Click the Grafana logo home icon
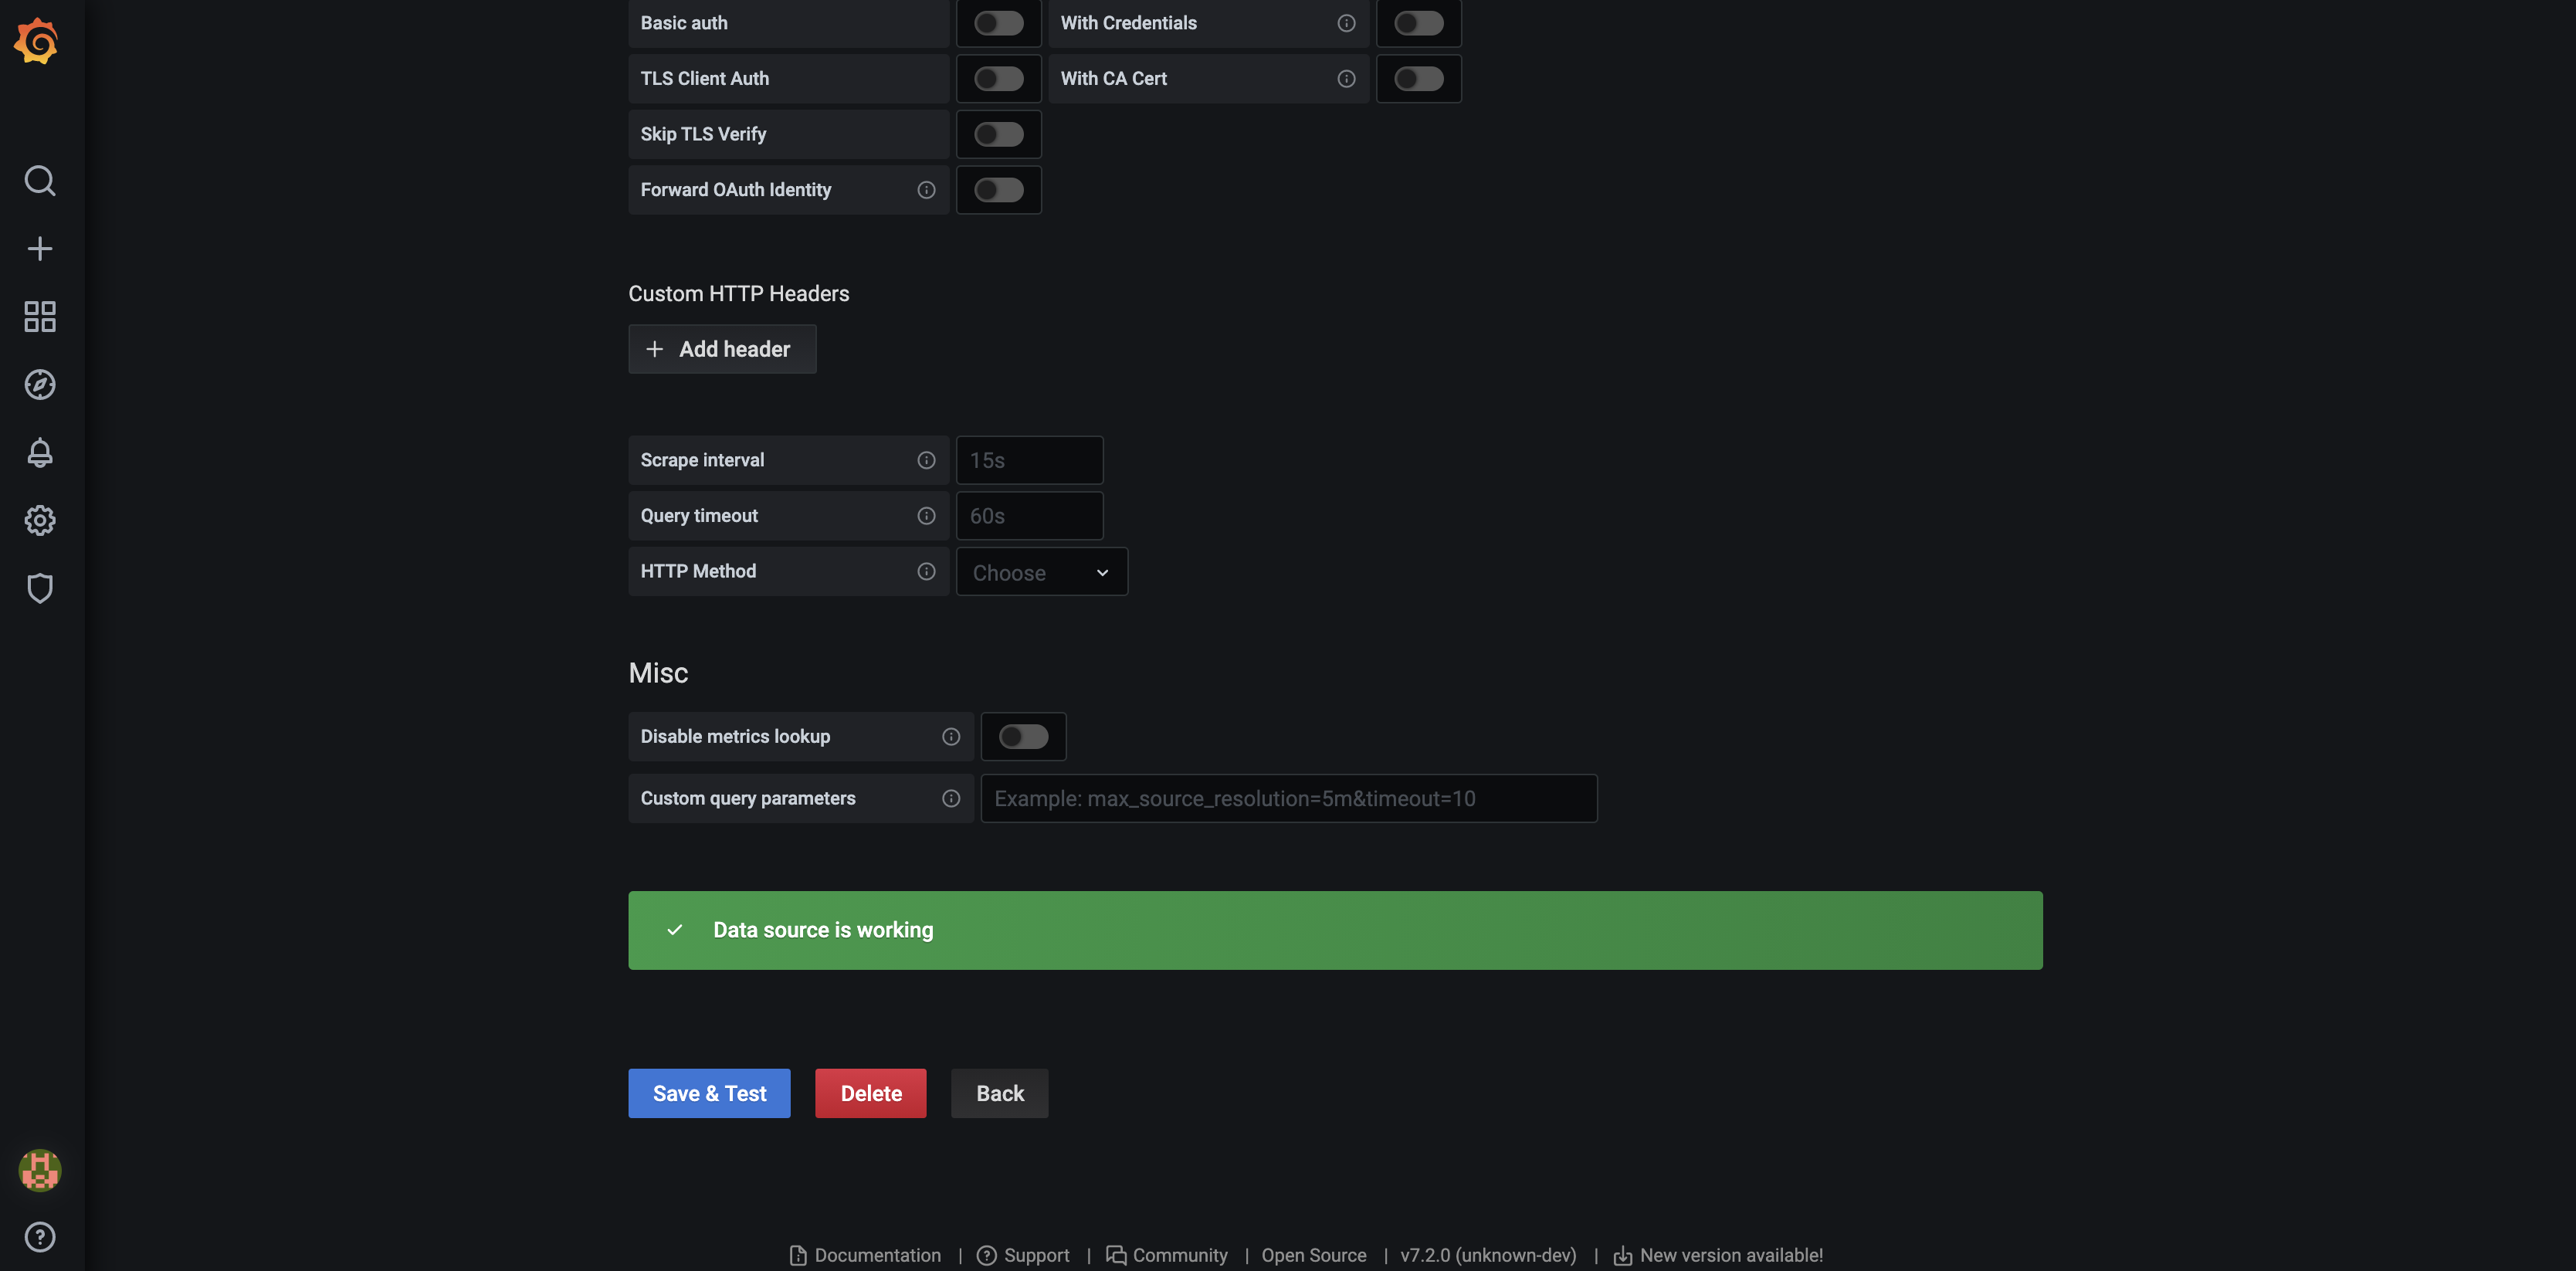Screen dimensions: 2576x1271 tap(37, 41)
